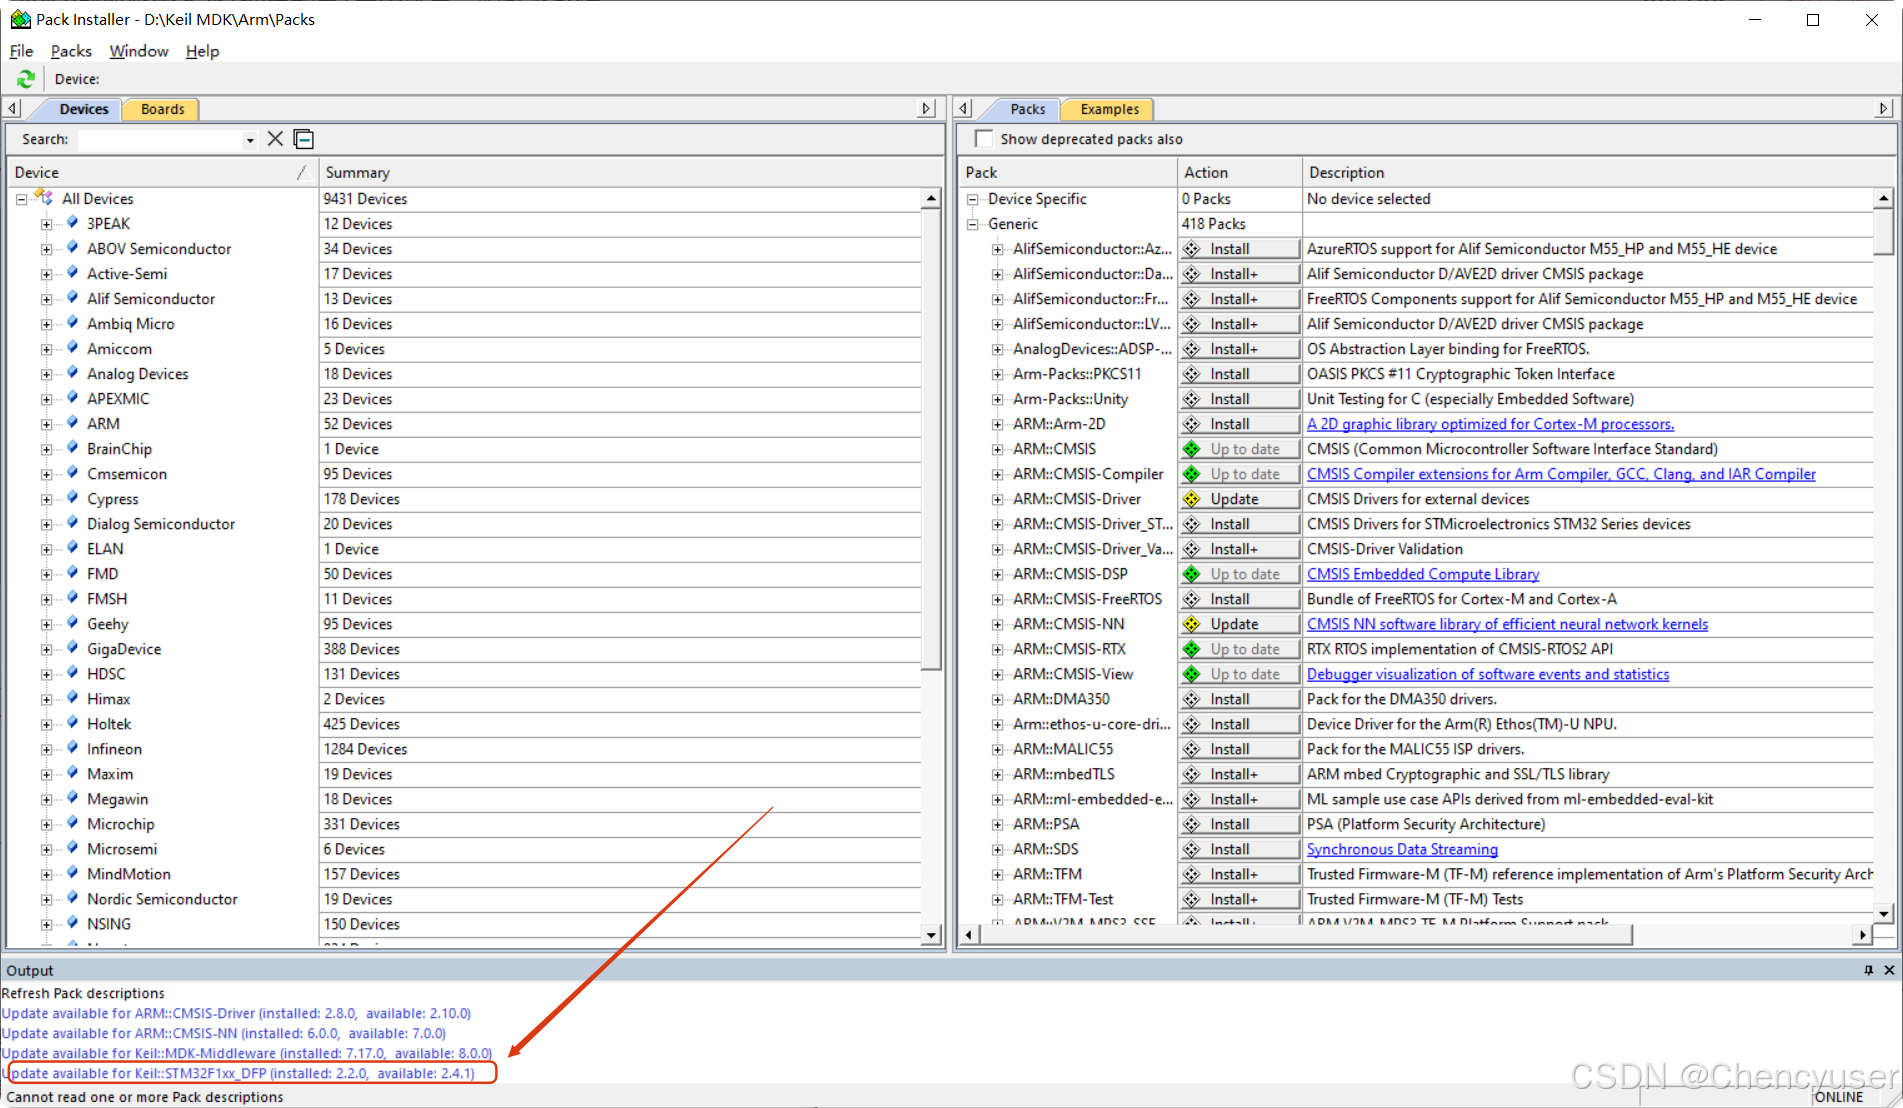
Task: Click the green diamond icon for ARM::CMSIS-RTX
Action: [1191, 649]
